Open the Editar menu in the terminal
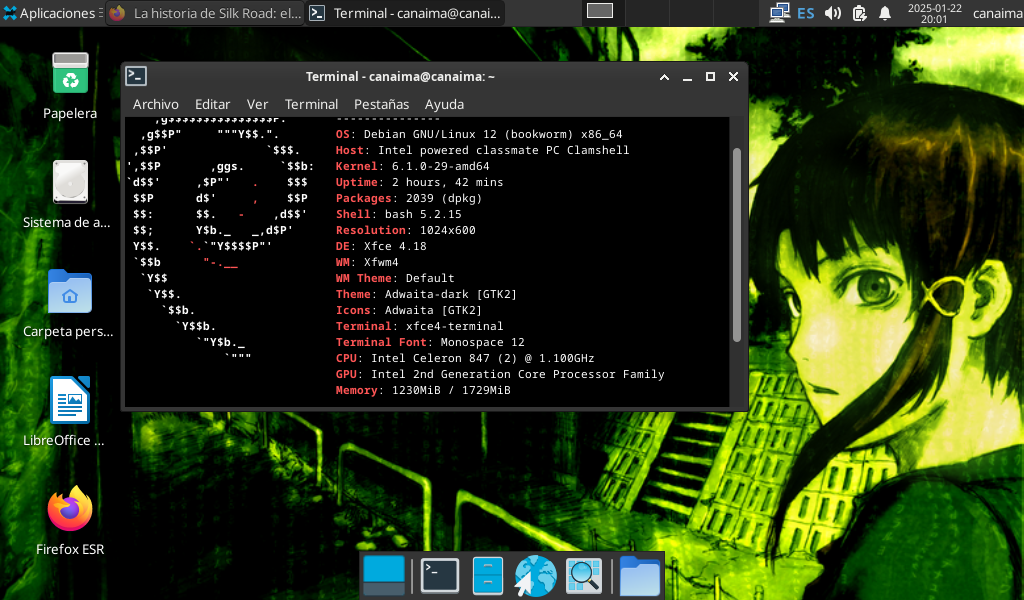 coord(212,104)
